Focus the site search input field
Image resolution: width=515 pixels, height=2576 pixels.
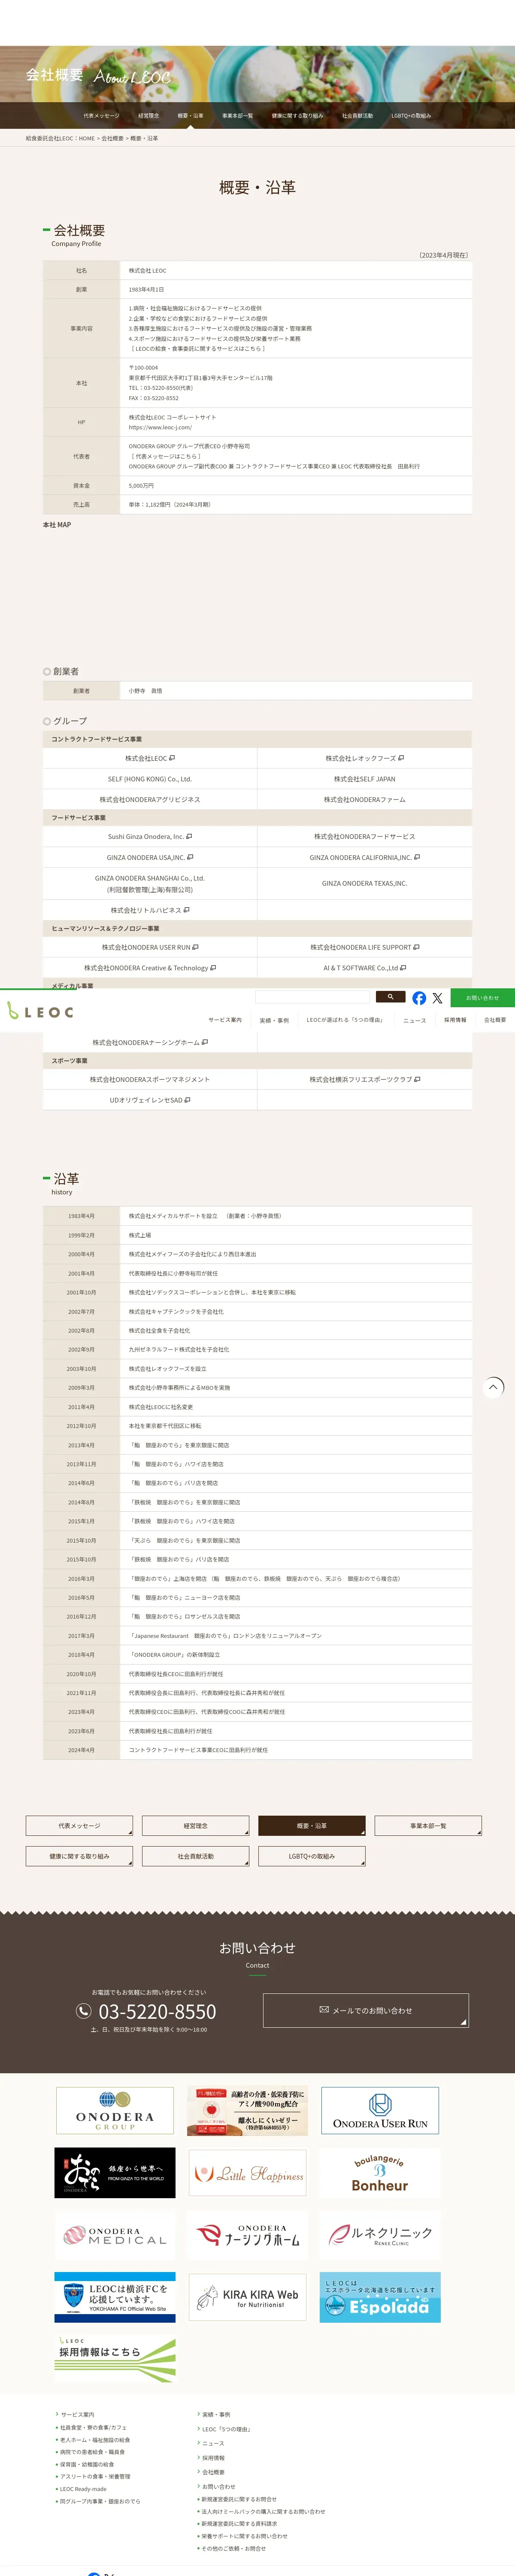click(x=313, y=997)
